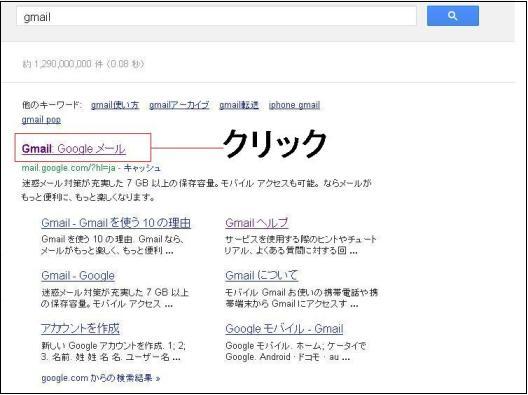Open the suggested keyword gmailアーカイブ

pyautogui.click(x=179, y=105)
